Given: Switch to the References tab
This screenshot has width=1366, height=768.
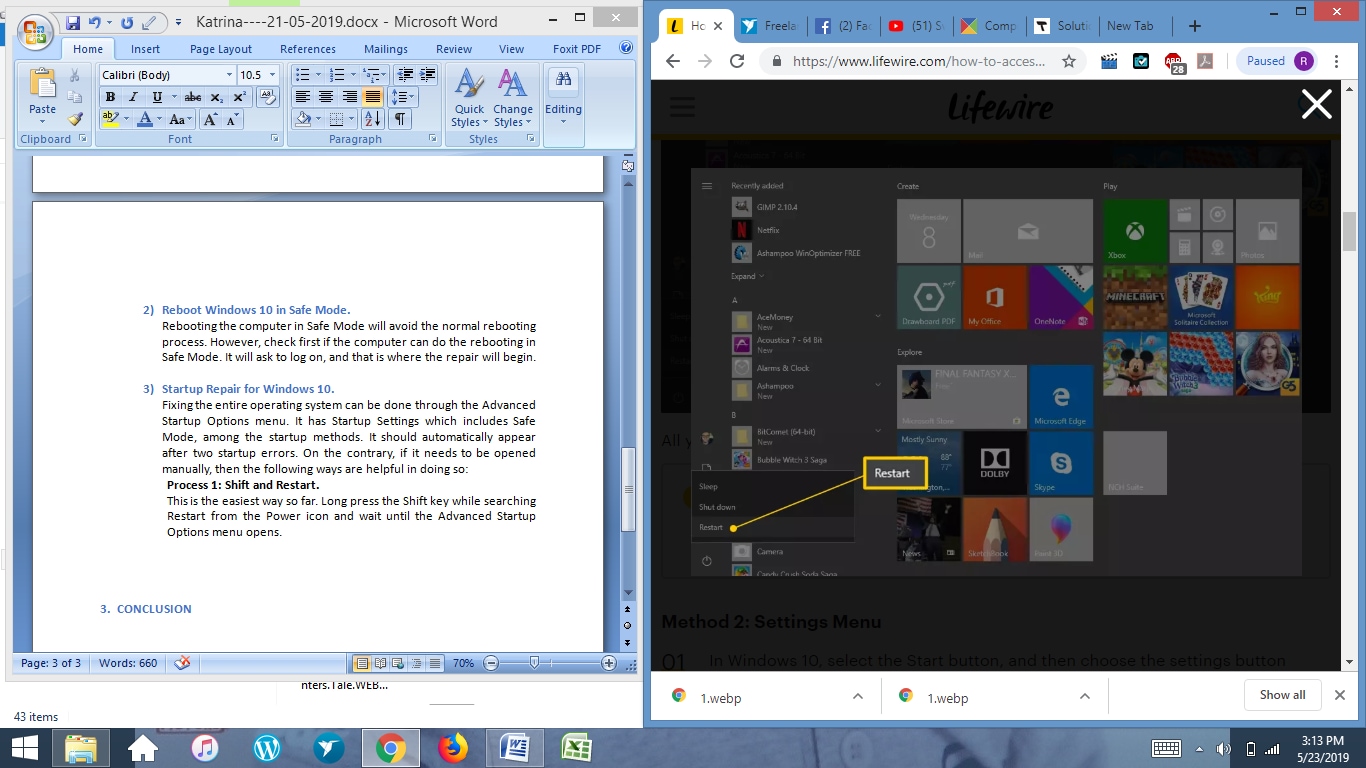Looking at the screenshot, I should (308, 49).
